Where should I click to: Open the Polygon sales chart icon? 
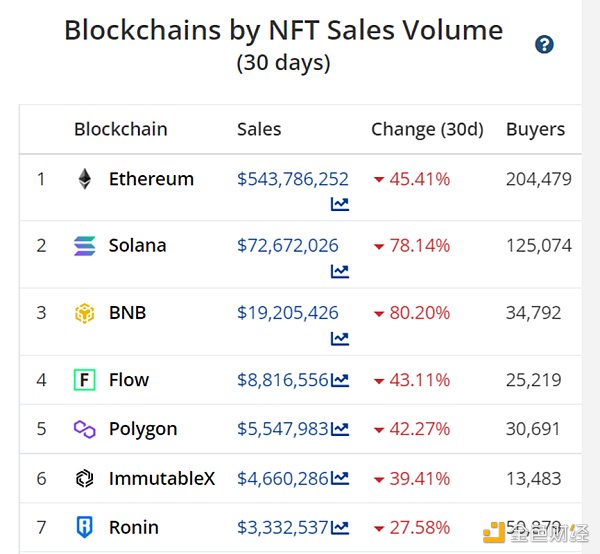340,429
